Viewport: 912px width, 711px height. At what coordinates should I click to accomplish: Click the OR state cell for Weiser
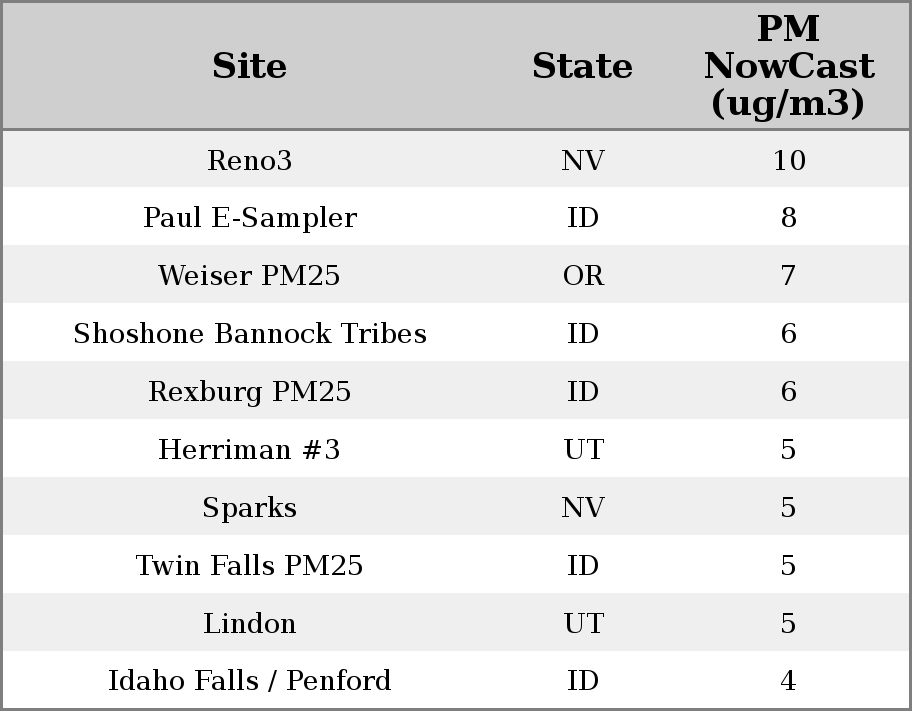pyautogui.click(x=583, y=276)
